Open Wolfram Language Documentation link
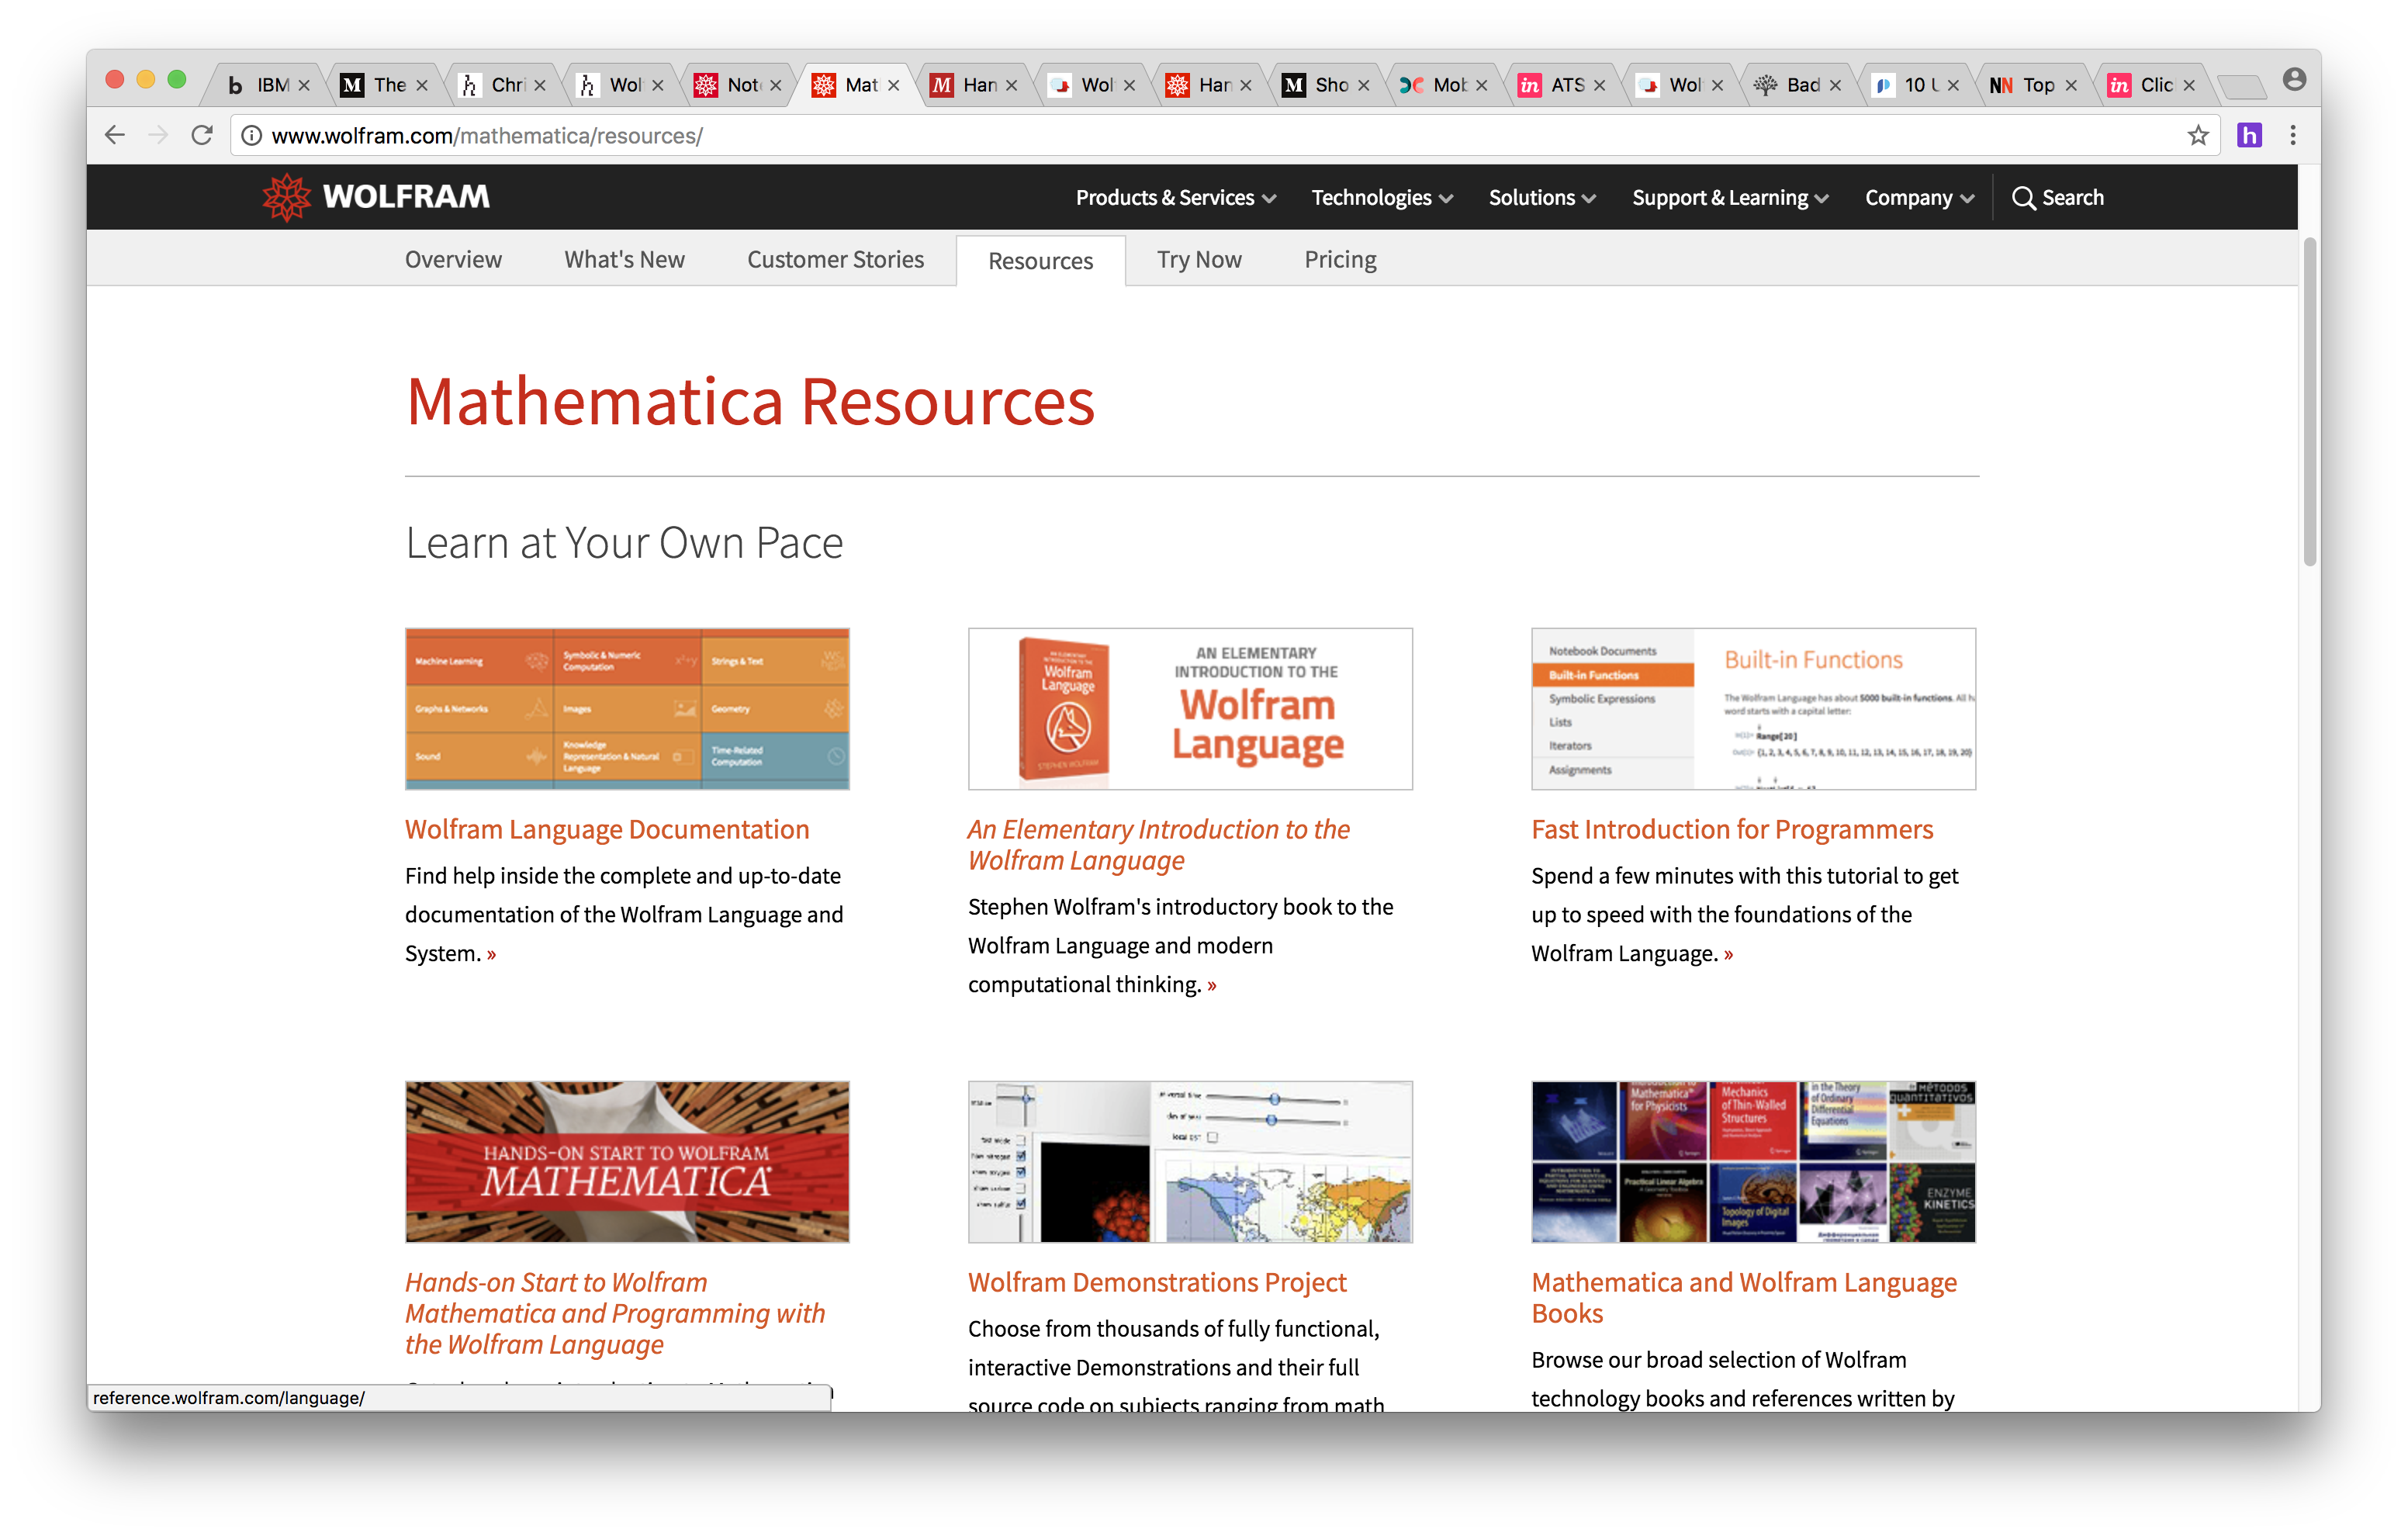The image size is (2408, 1536). 607,829
